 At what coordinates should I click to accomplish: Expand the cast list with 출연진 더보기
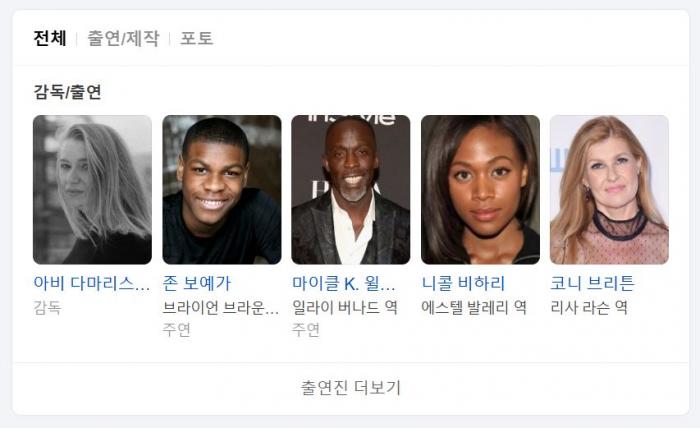(x=351, y=387)
